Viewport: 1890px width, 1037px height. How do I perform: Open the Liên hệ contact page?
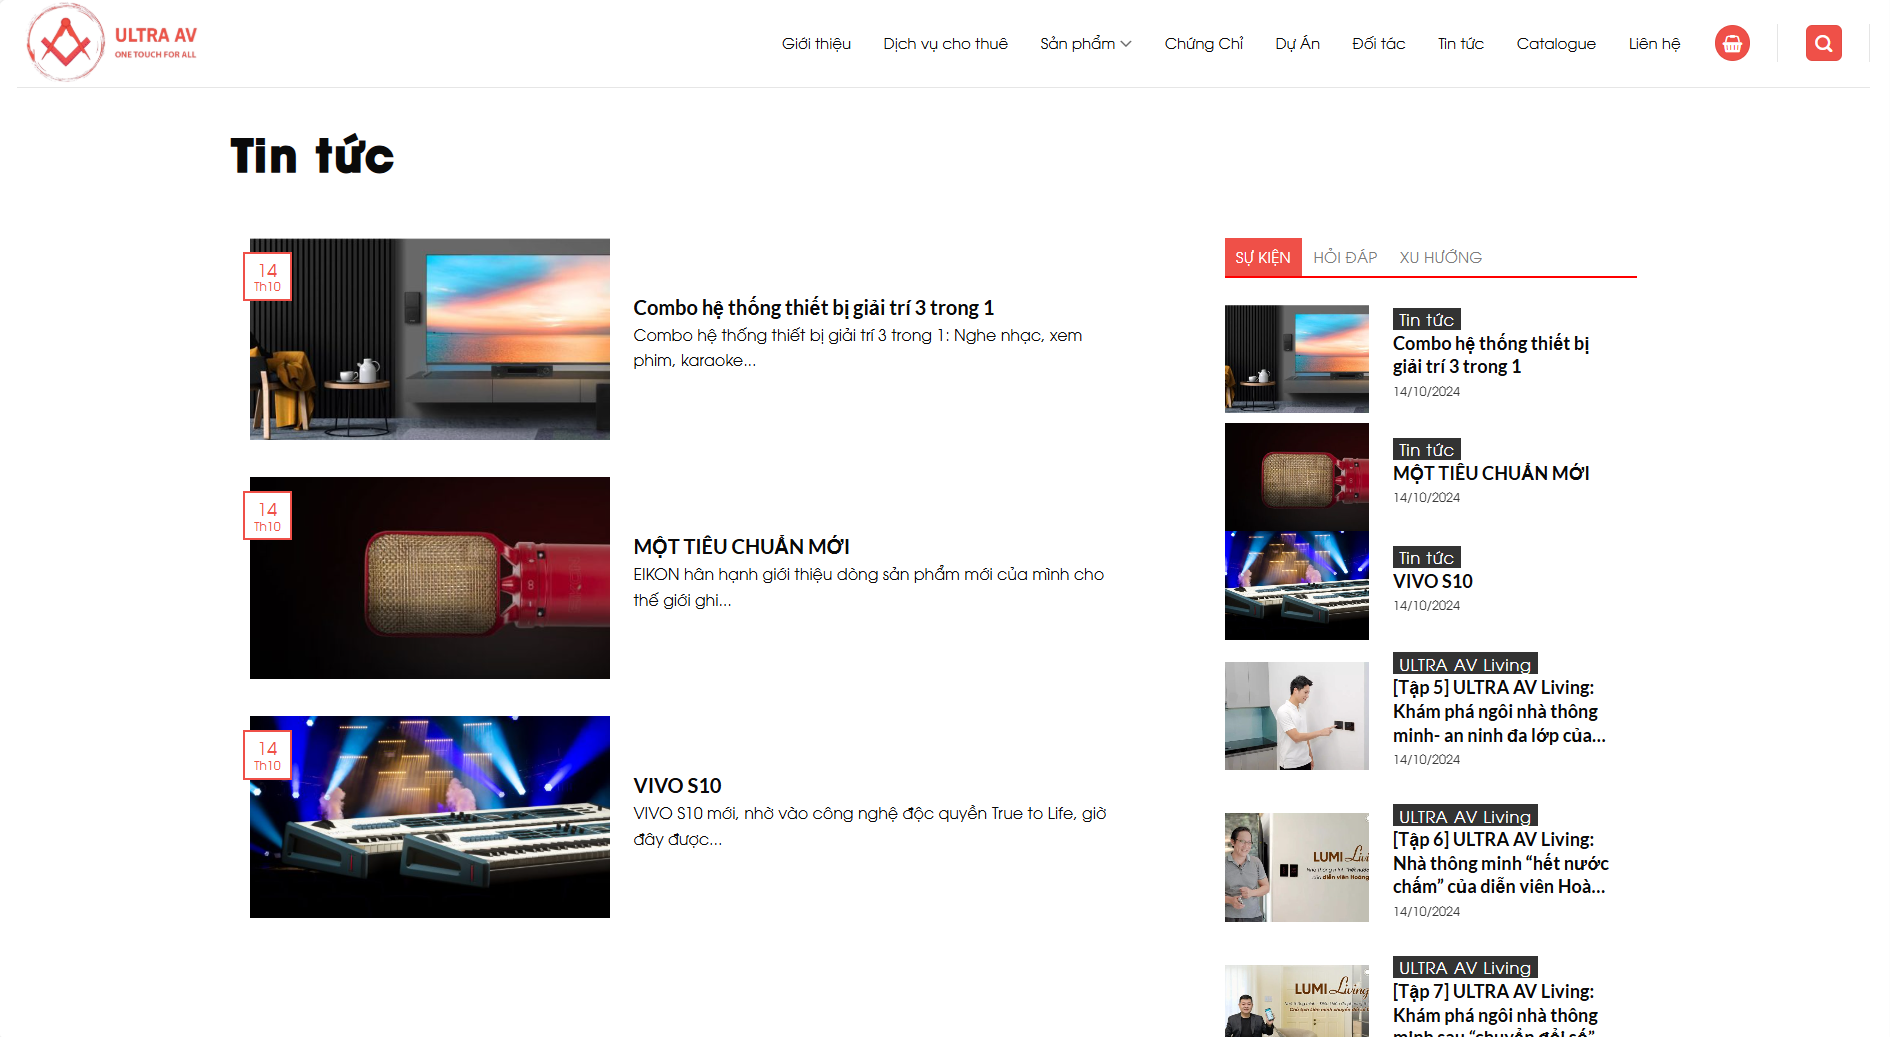1654,43
